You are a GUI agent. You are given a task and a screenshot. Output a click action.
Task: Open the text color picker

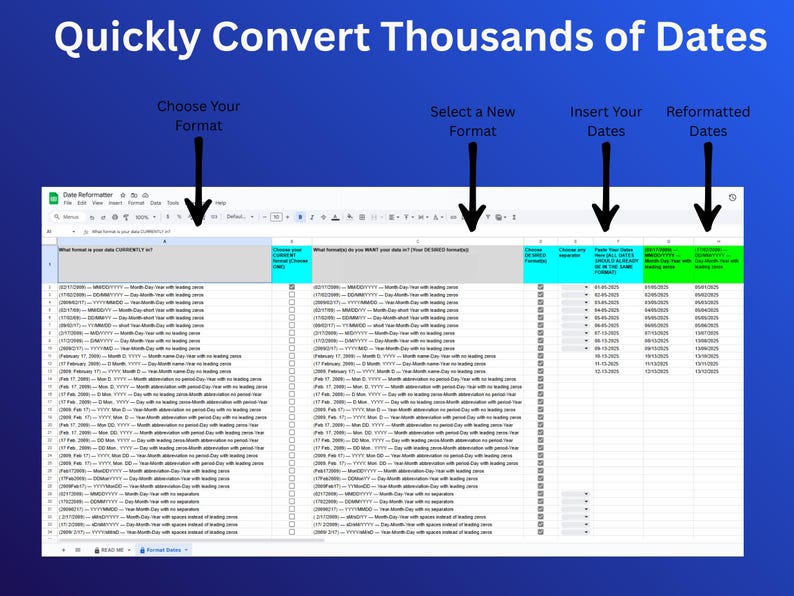click(335, 217)
